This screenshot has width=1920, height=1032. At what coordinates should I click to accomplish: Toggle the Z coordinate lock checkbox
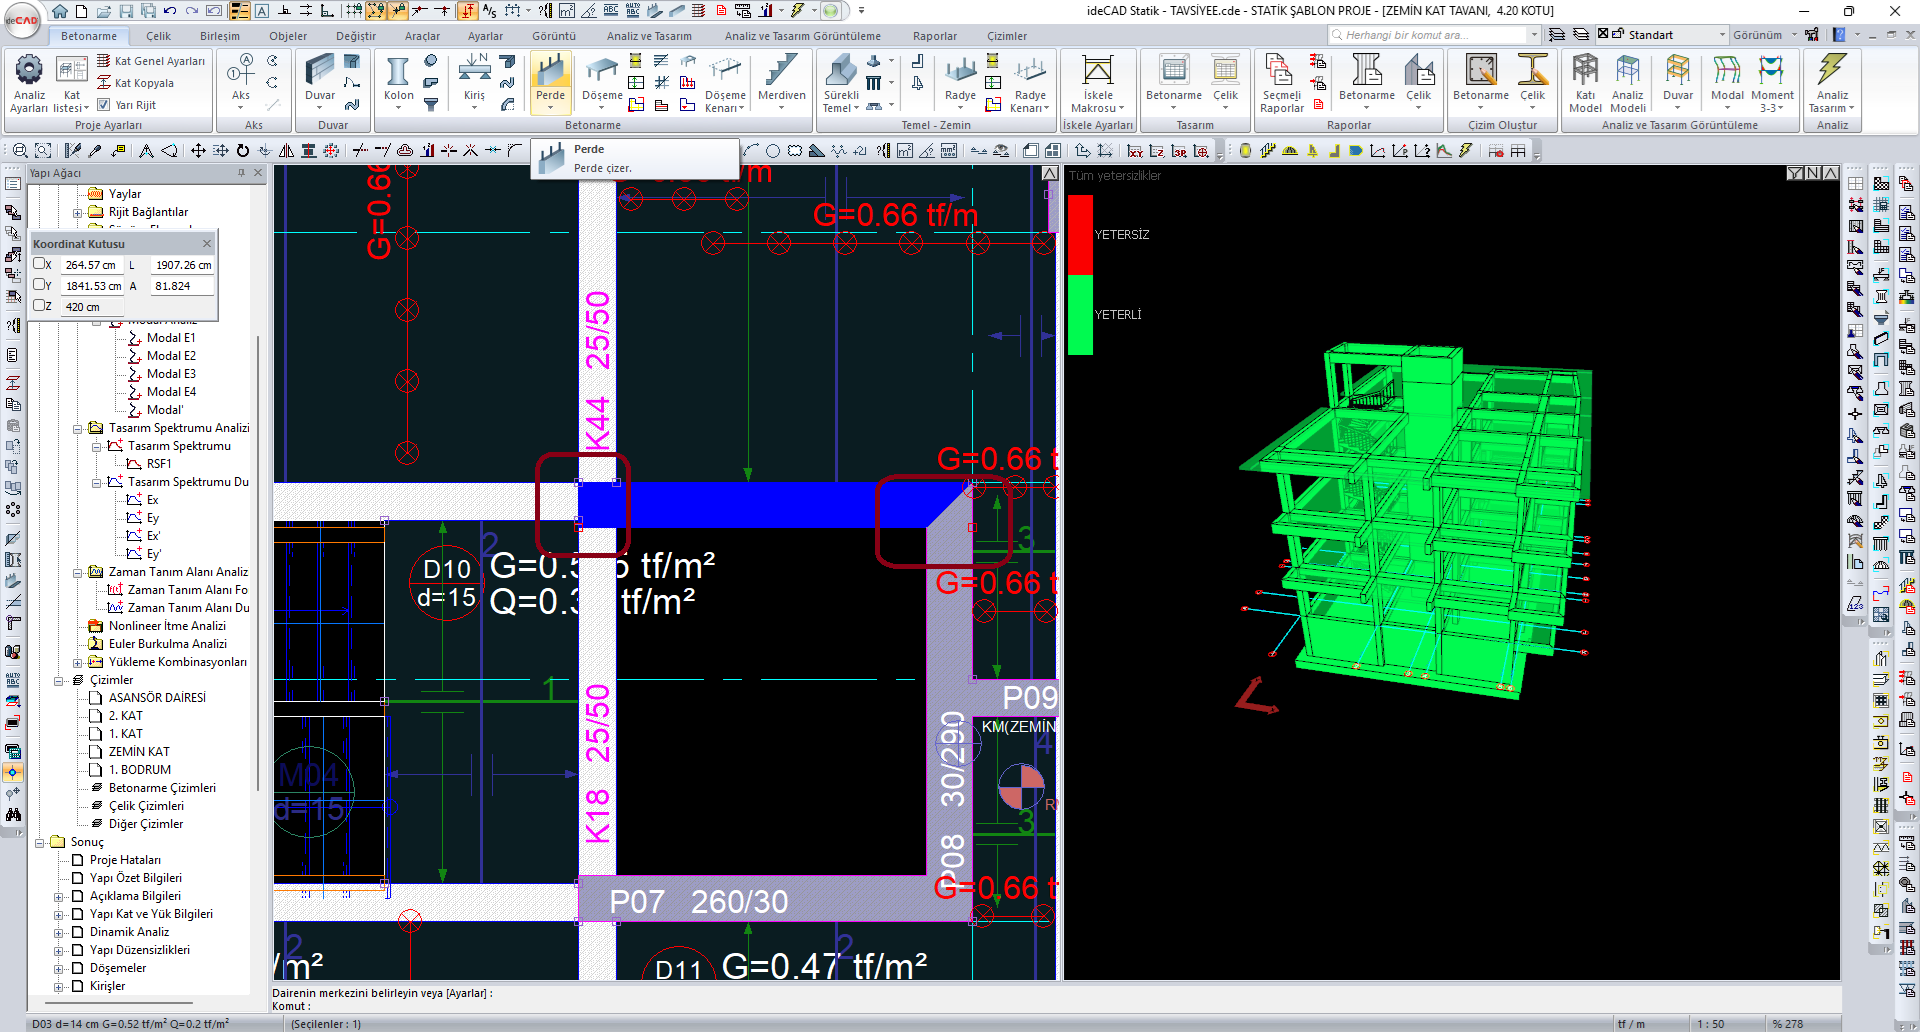pyautogui.click(x=39, y=306)
